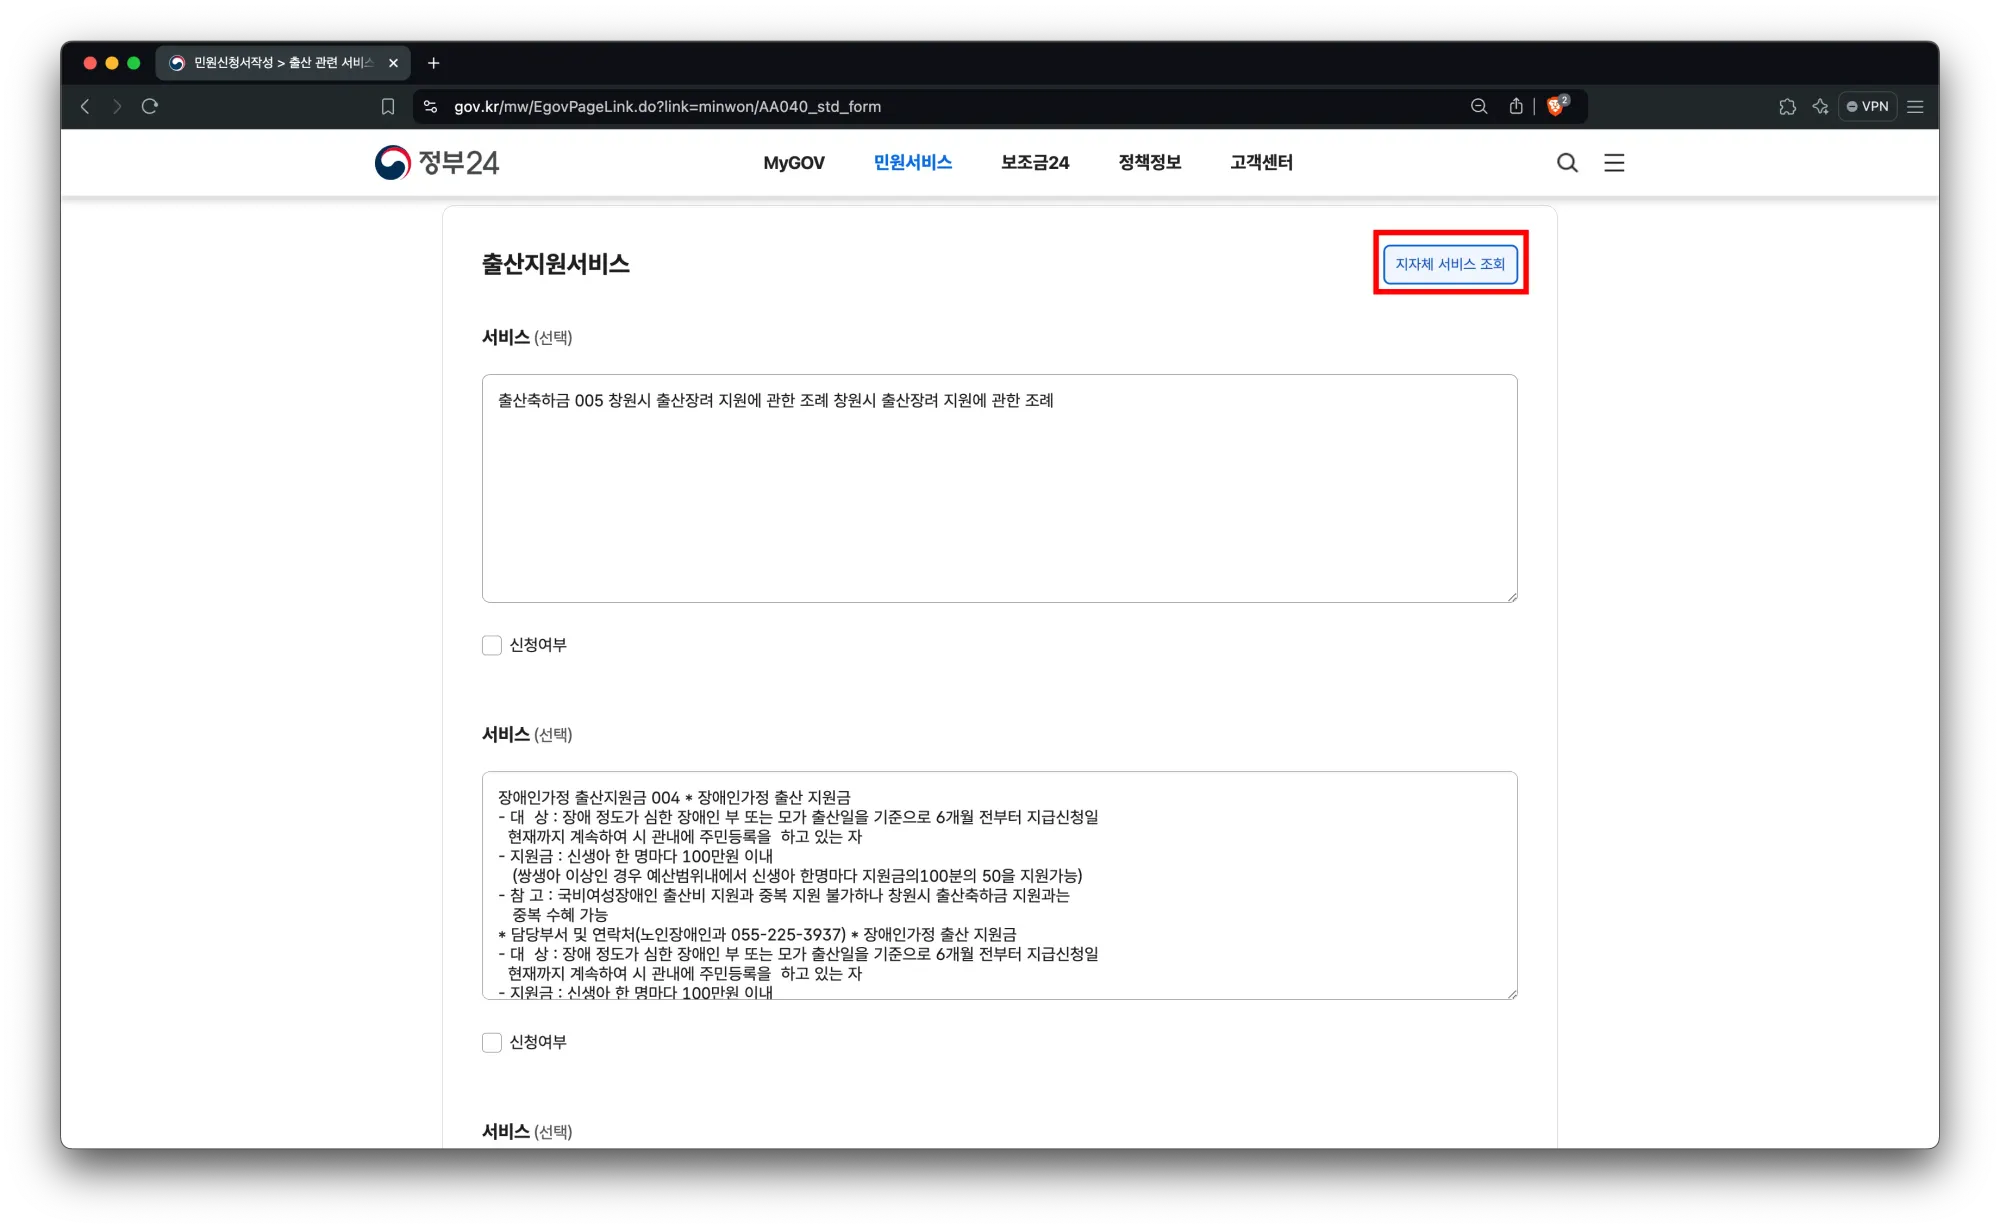The width and height of the screenshot is (2000, 1229).
Task: Check 신청여부 under 출산축하금 service
Action: pos(492,645)
